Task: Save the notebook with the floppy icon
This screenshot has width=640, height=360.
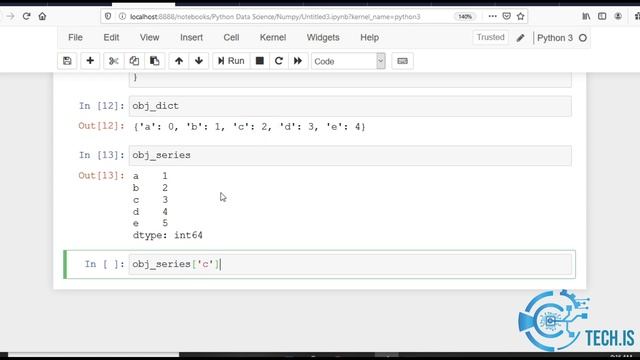Action: point(67,61)
